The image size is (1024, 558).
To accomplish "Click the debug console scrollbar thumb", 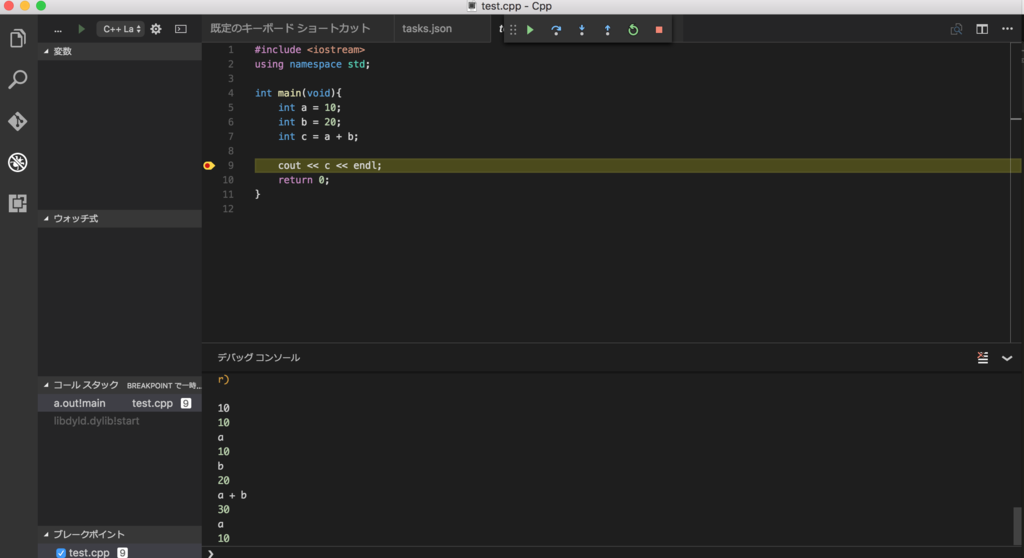I will click(1017, 524).
